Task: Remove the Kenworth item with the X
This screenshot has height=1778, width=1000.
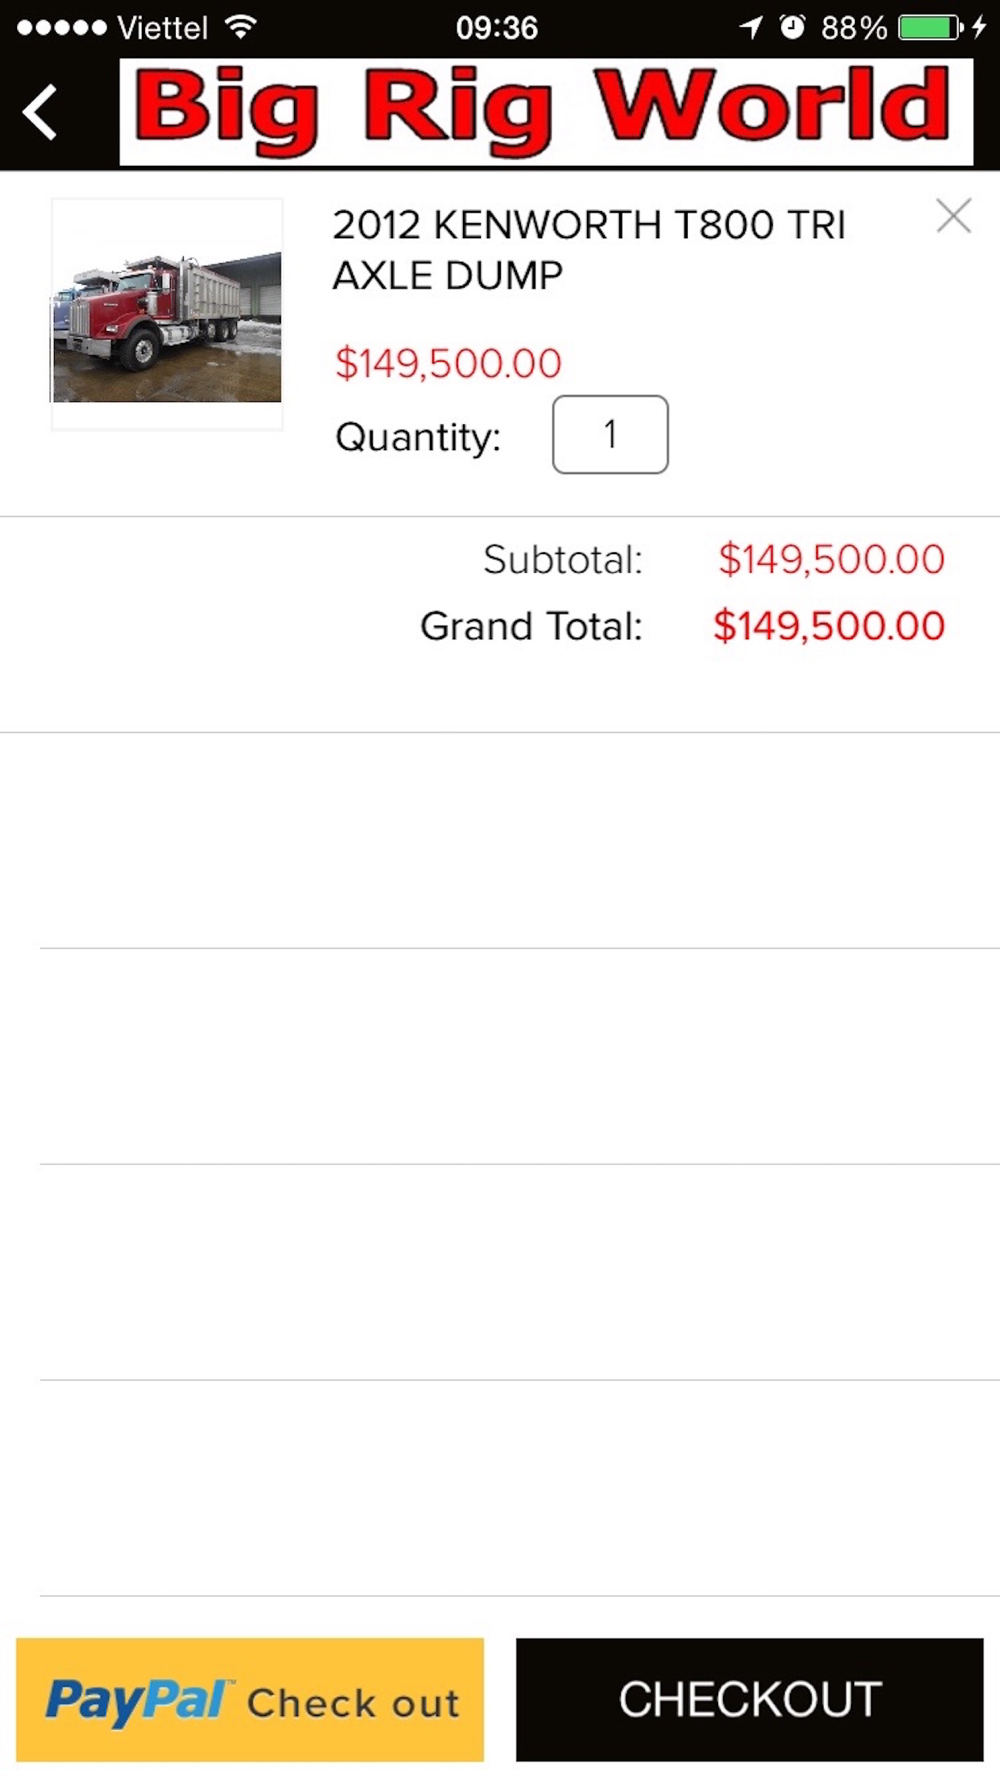Action: click(x=954, y=216)
